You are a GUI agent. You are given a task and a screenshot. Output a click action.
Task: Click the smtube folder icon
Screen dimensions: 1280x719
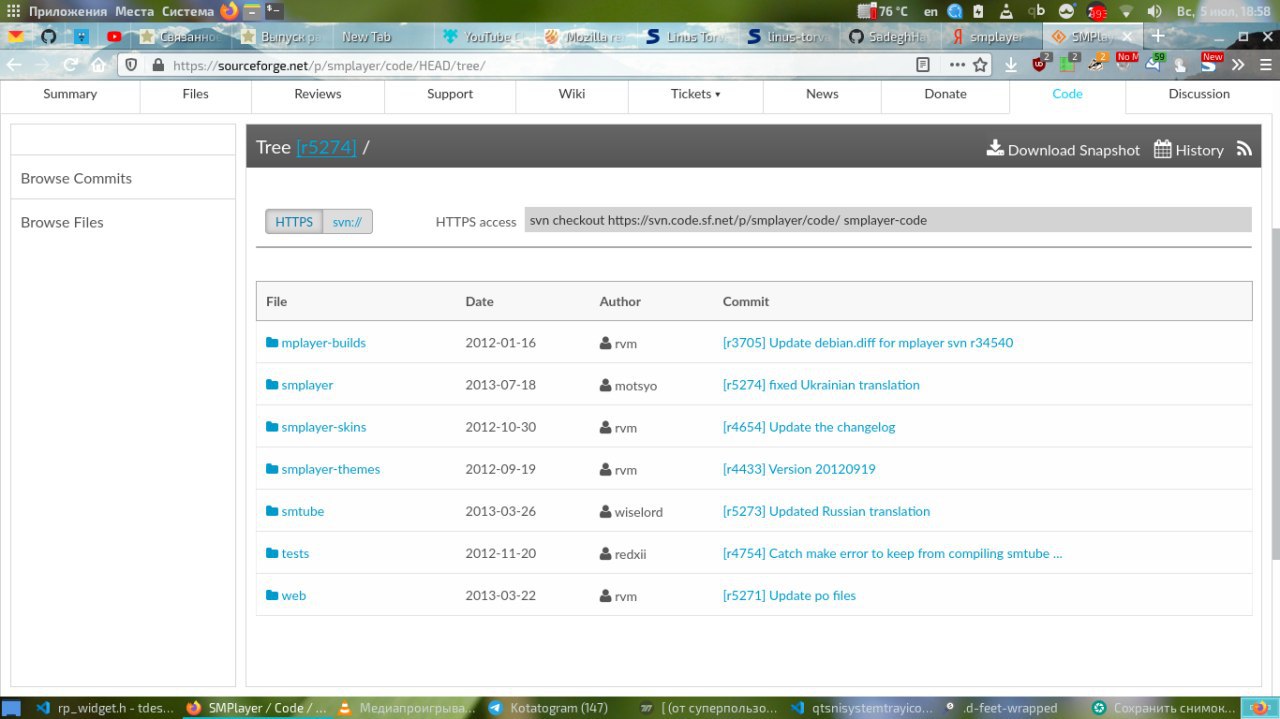(272, 510)
